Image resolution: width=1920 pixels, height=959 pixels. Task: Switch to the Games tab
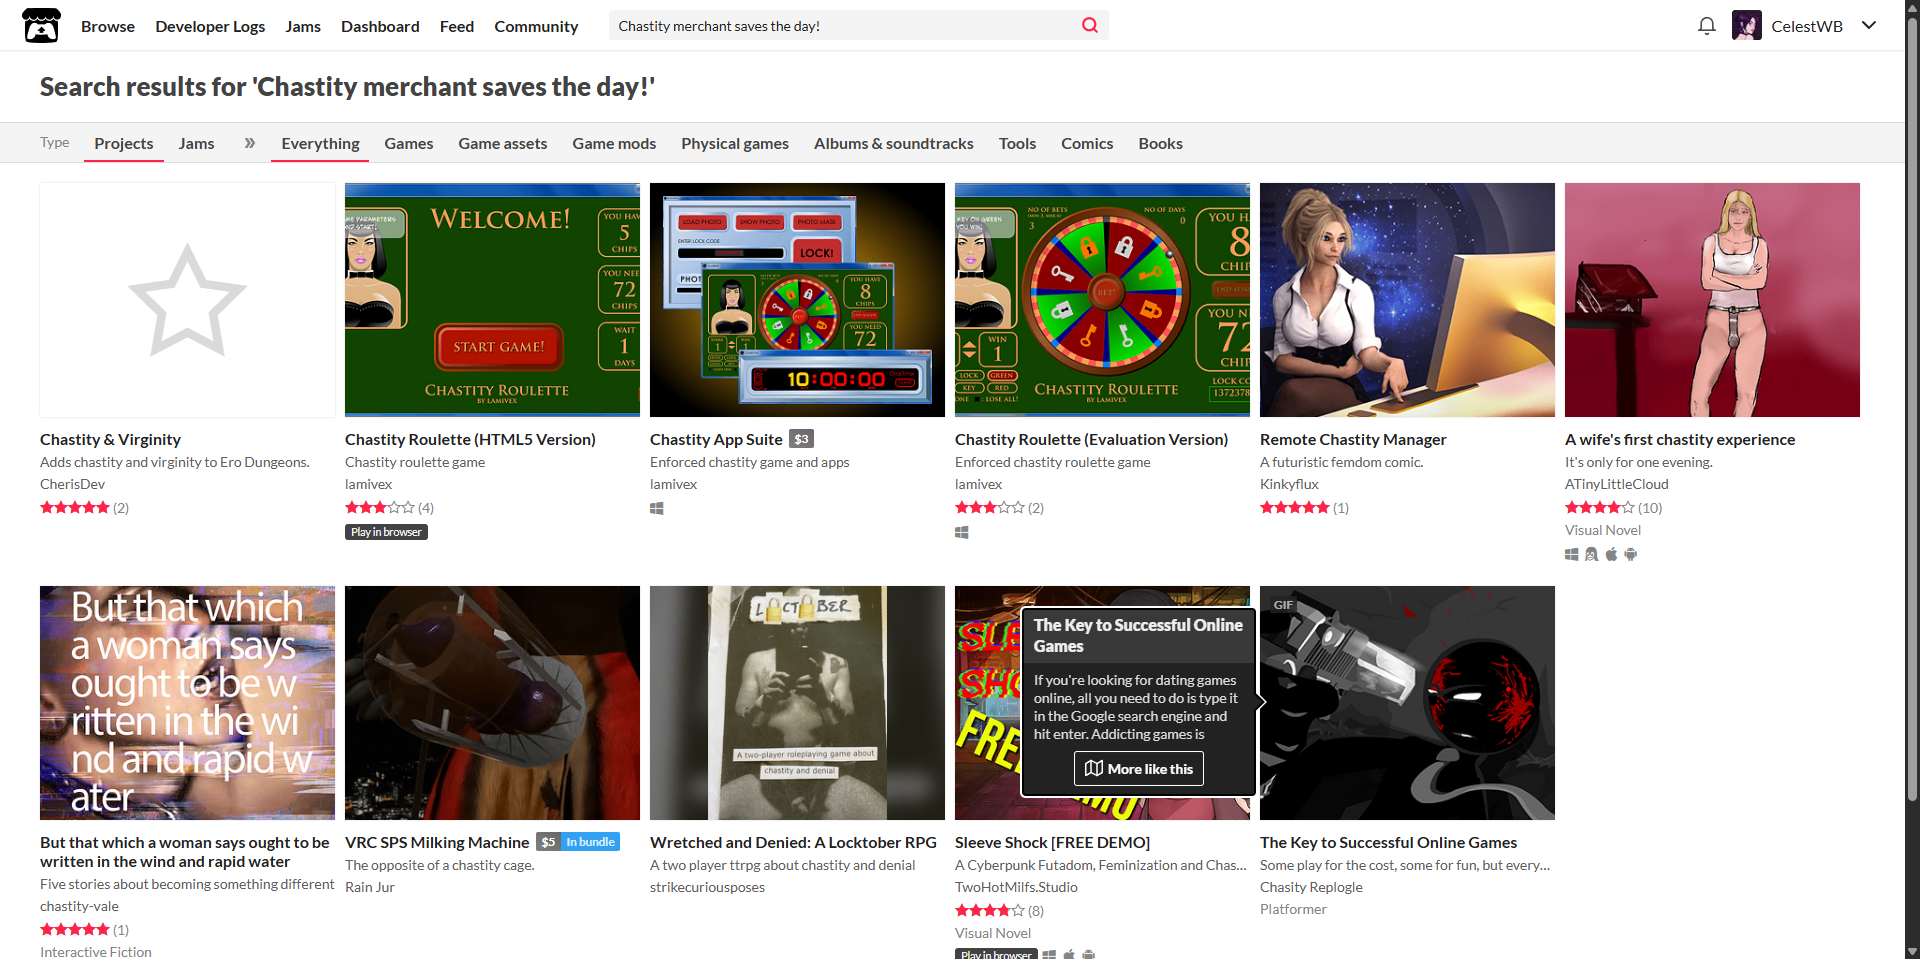click(x=409, y=144)
